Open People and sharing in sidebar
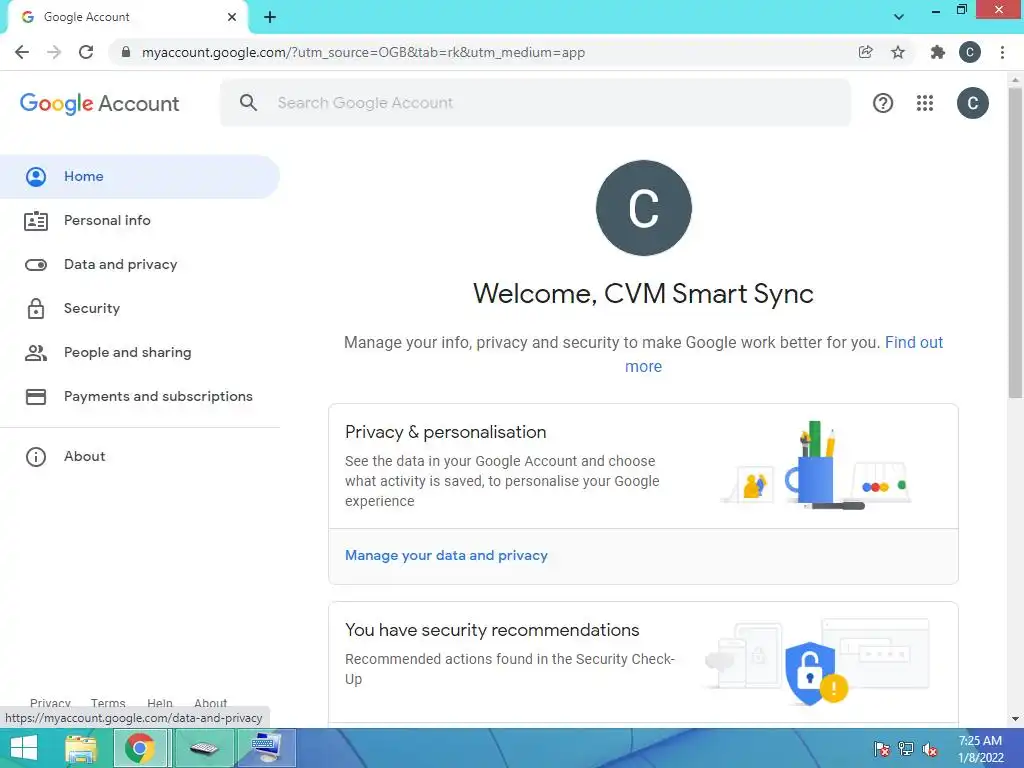Screen dimensions: 1024x768 (x=140, y=353)
